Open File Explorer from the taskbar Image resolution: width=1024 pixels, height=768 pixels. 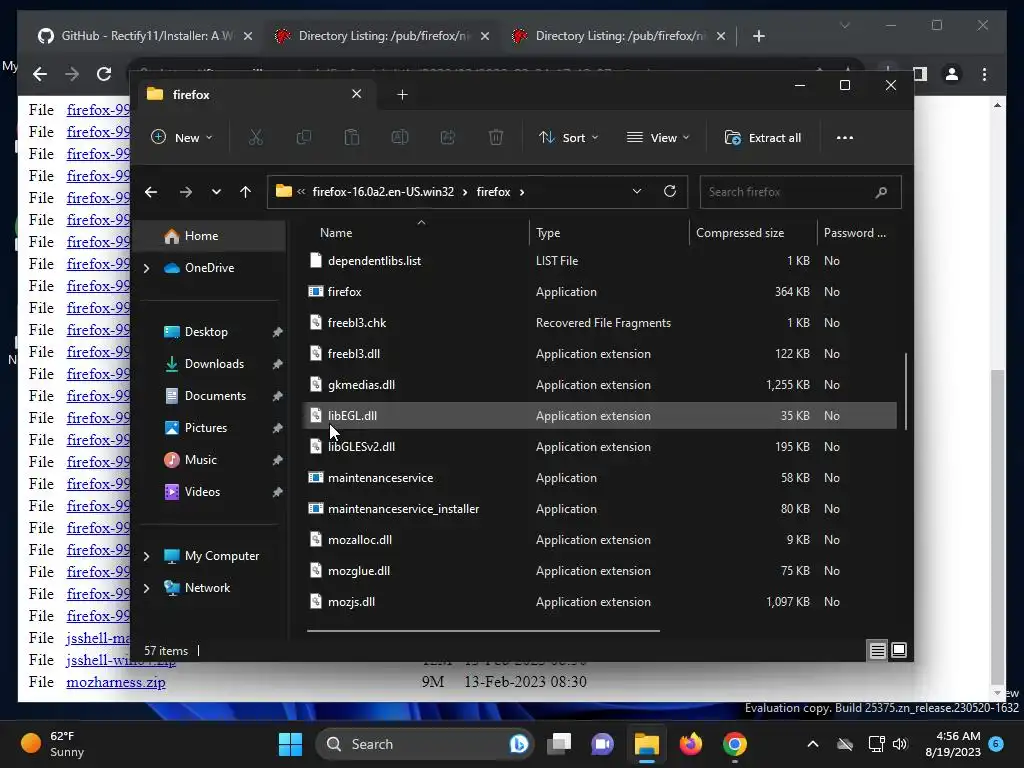click(x=647, y=744)
